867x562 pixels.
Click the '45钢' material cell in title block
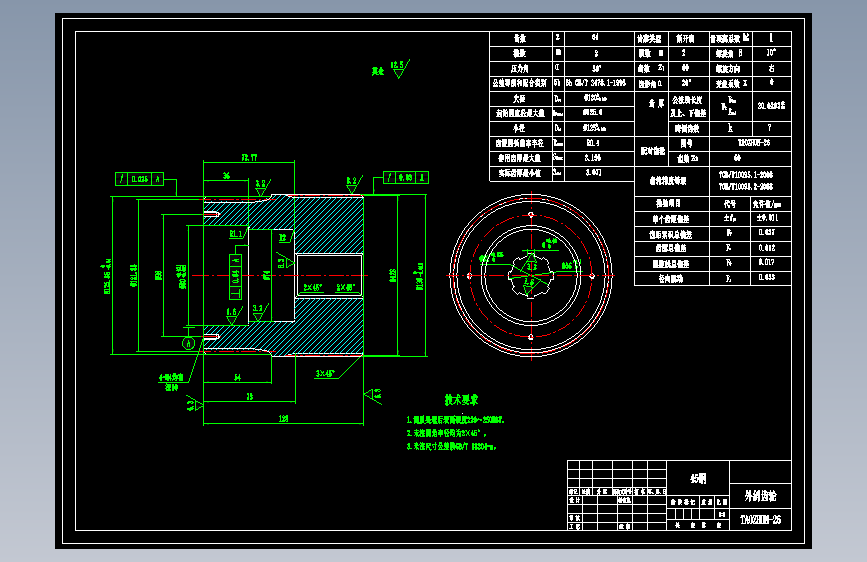click(698, 478)
